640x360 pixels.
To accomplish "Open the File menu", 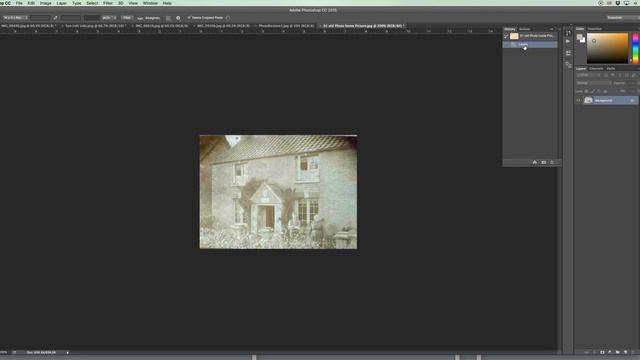I will point(19,3).
